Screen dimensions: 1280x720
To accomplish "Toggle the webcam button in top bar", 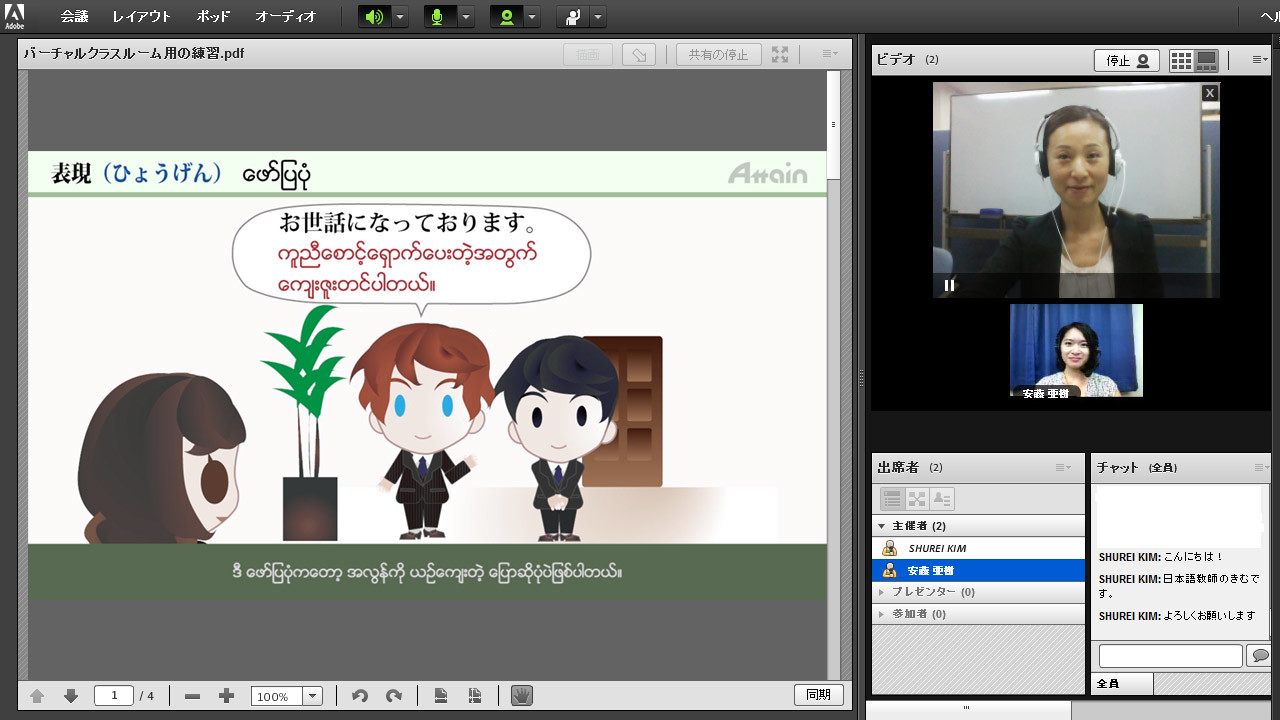I will pyautogui.click(x=507, y=17).
